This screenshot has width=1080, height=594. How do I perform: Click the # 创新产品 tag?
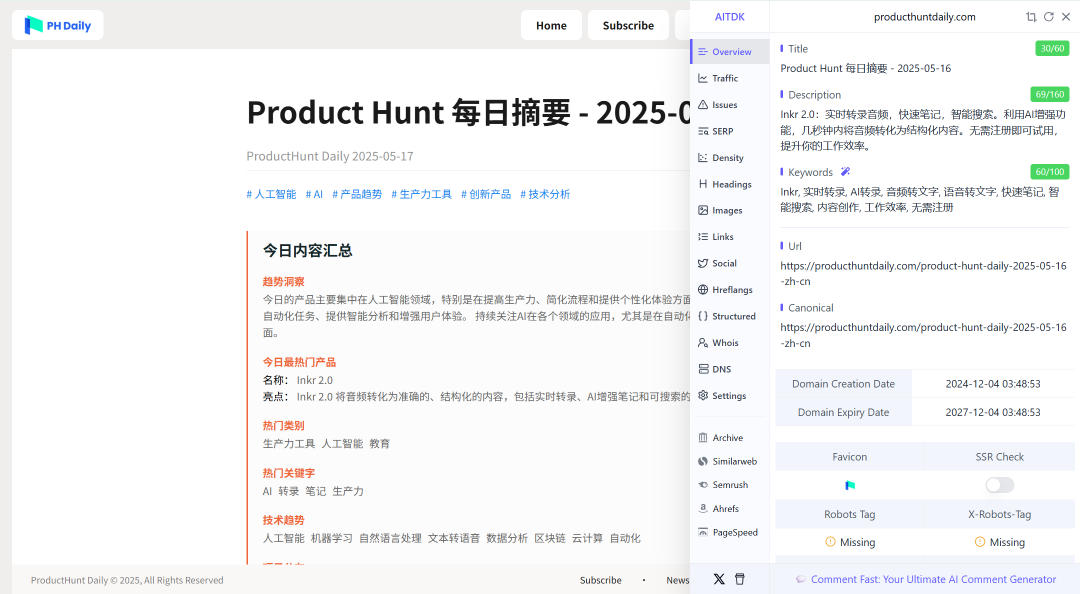tap(486, 194)
